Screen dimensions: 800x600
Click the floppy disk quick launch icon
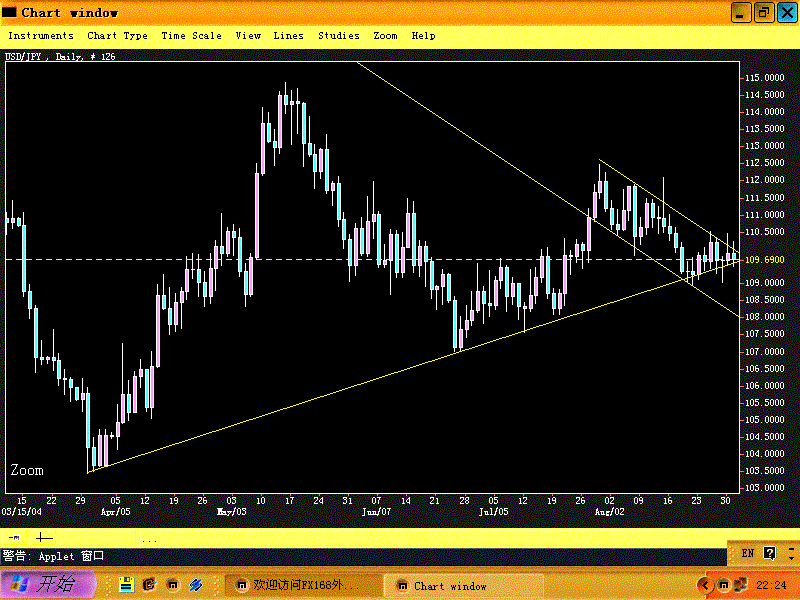[126, 585]
